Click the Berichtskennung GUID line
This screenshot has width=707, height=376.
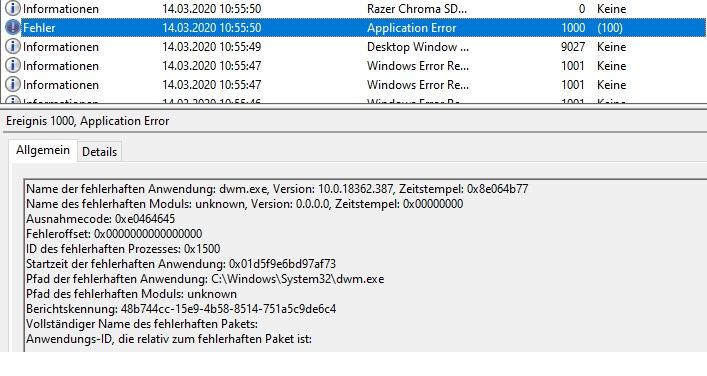click(181, 309)
